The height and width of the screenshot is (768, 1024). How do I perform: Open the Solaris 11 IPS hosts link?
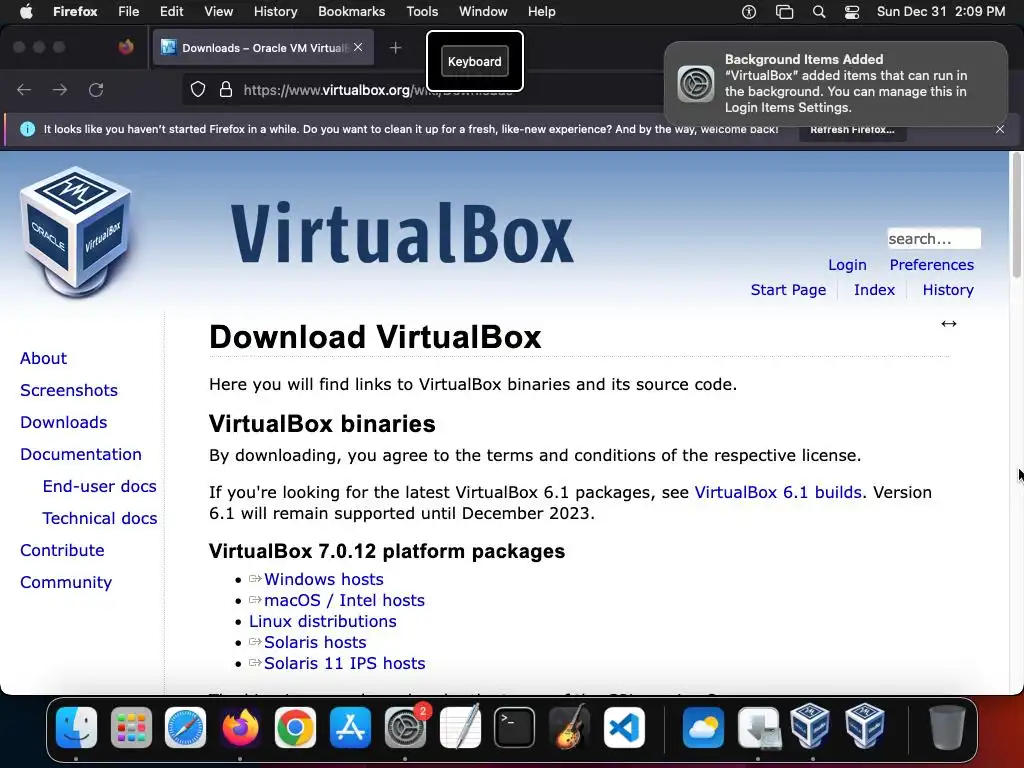click(x=344, y=663)
